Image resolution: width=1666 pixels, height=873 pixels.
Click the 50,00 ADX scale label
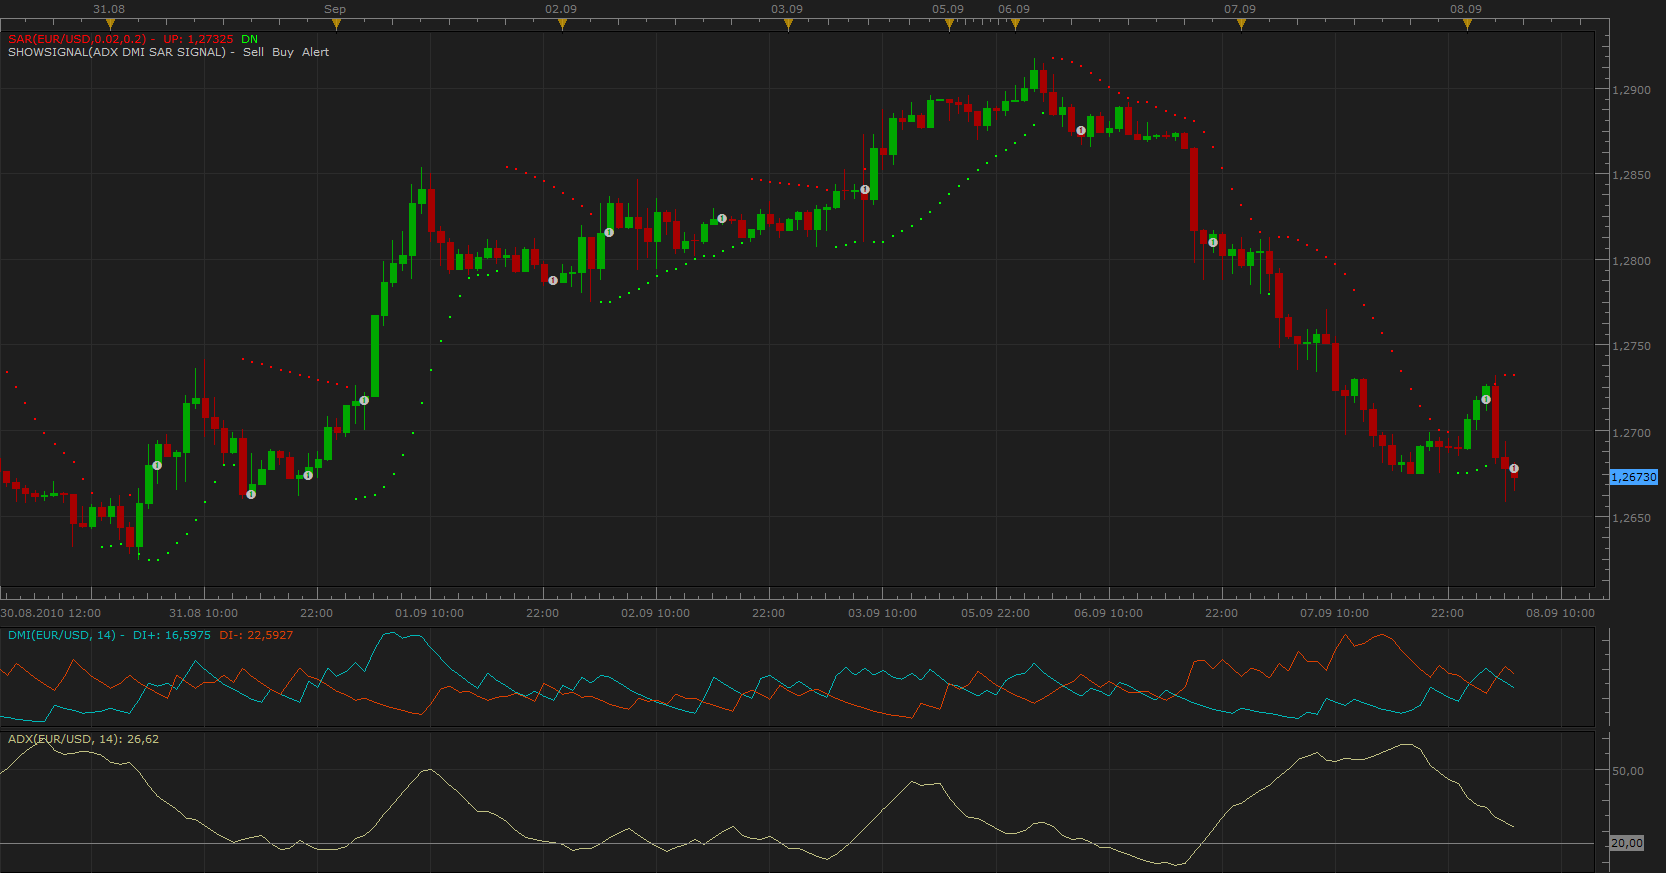click(1628, 771)
